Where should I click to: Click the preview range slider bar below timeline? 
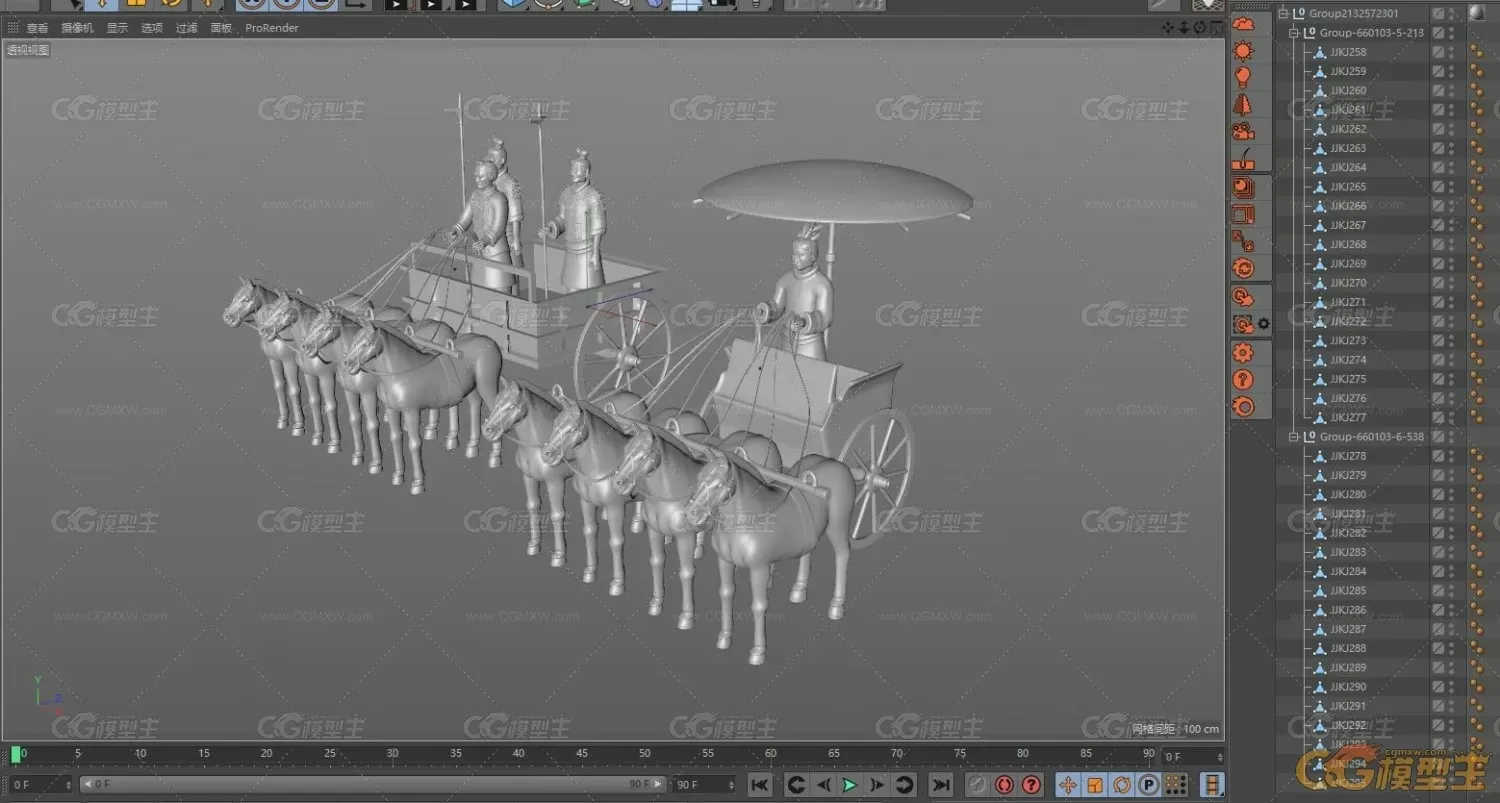[372, 785]
